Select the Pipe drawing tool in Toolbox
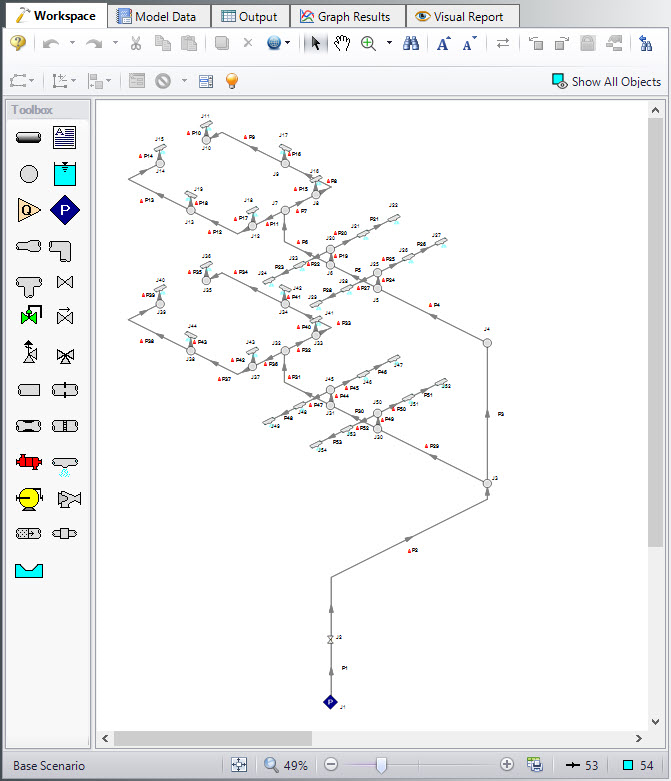 29,137
